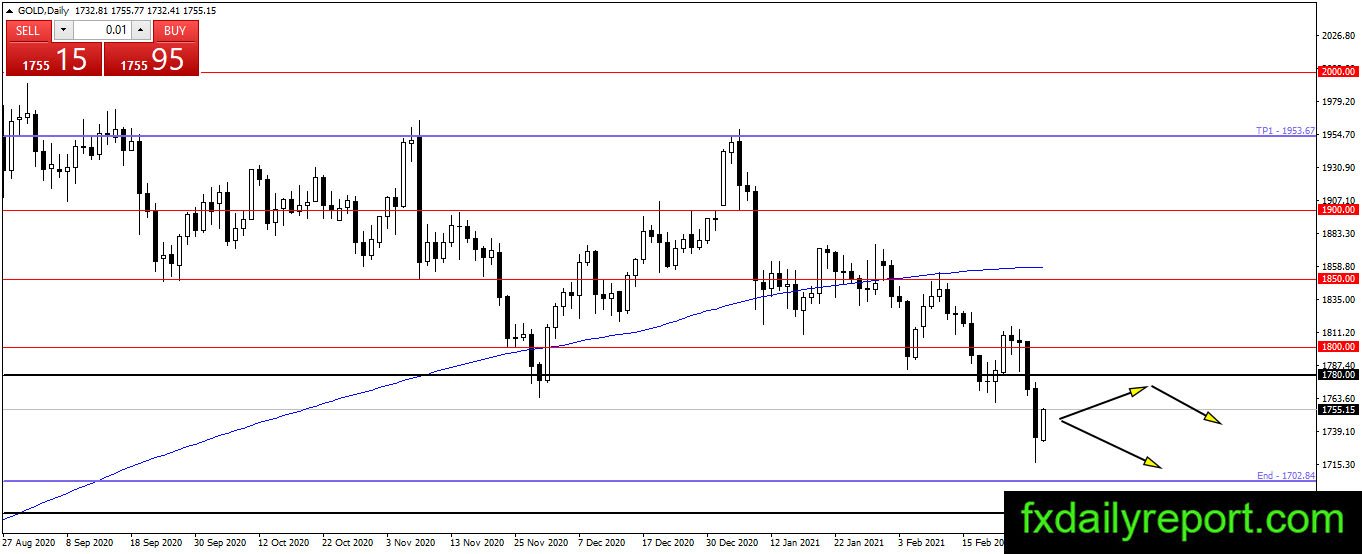Click the lowest yellow arrowhead pointing down-right
This screenshot has height=554, width=1362.
pos(1153,463)
